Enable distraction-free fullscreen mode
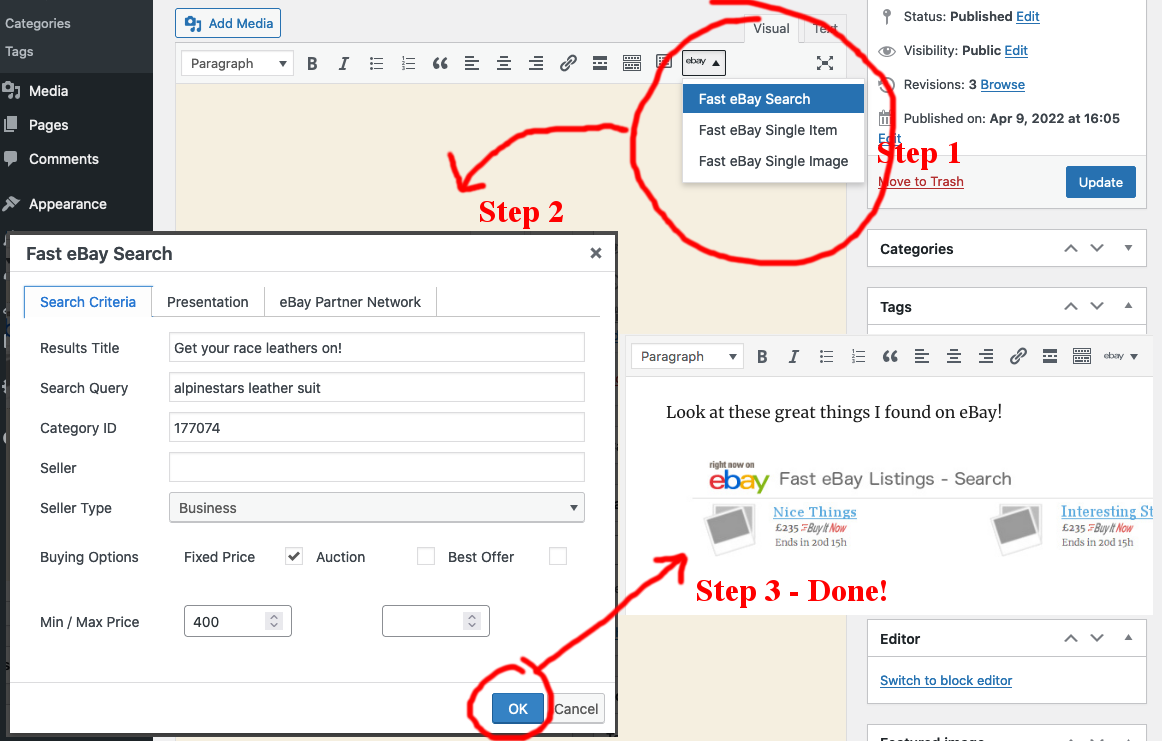Image resolution: width=1162 pixels, height=741 pixels. 825,63
